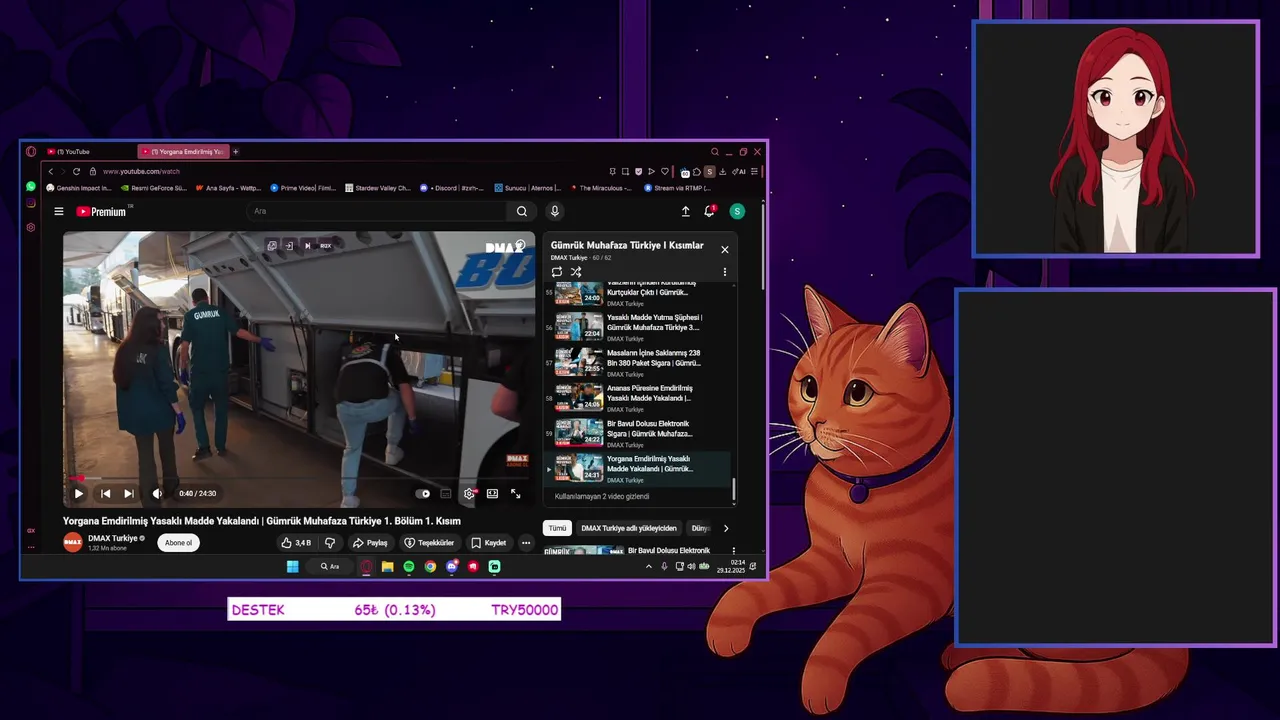1280x720 pixels.
Task: Play the video
Action: [78, 493]
